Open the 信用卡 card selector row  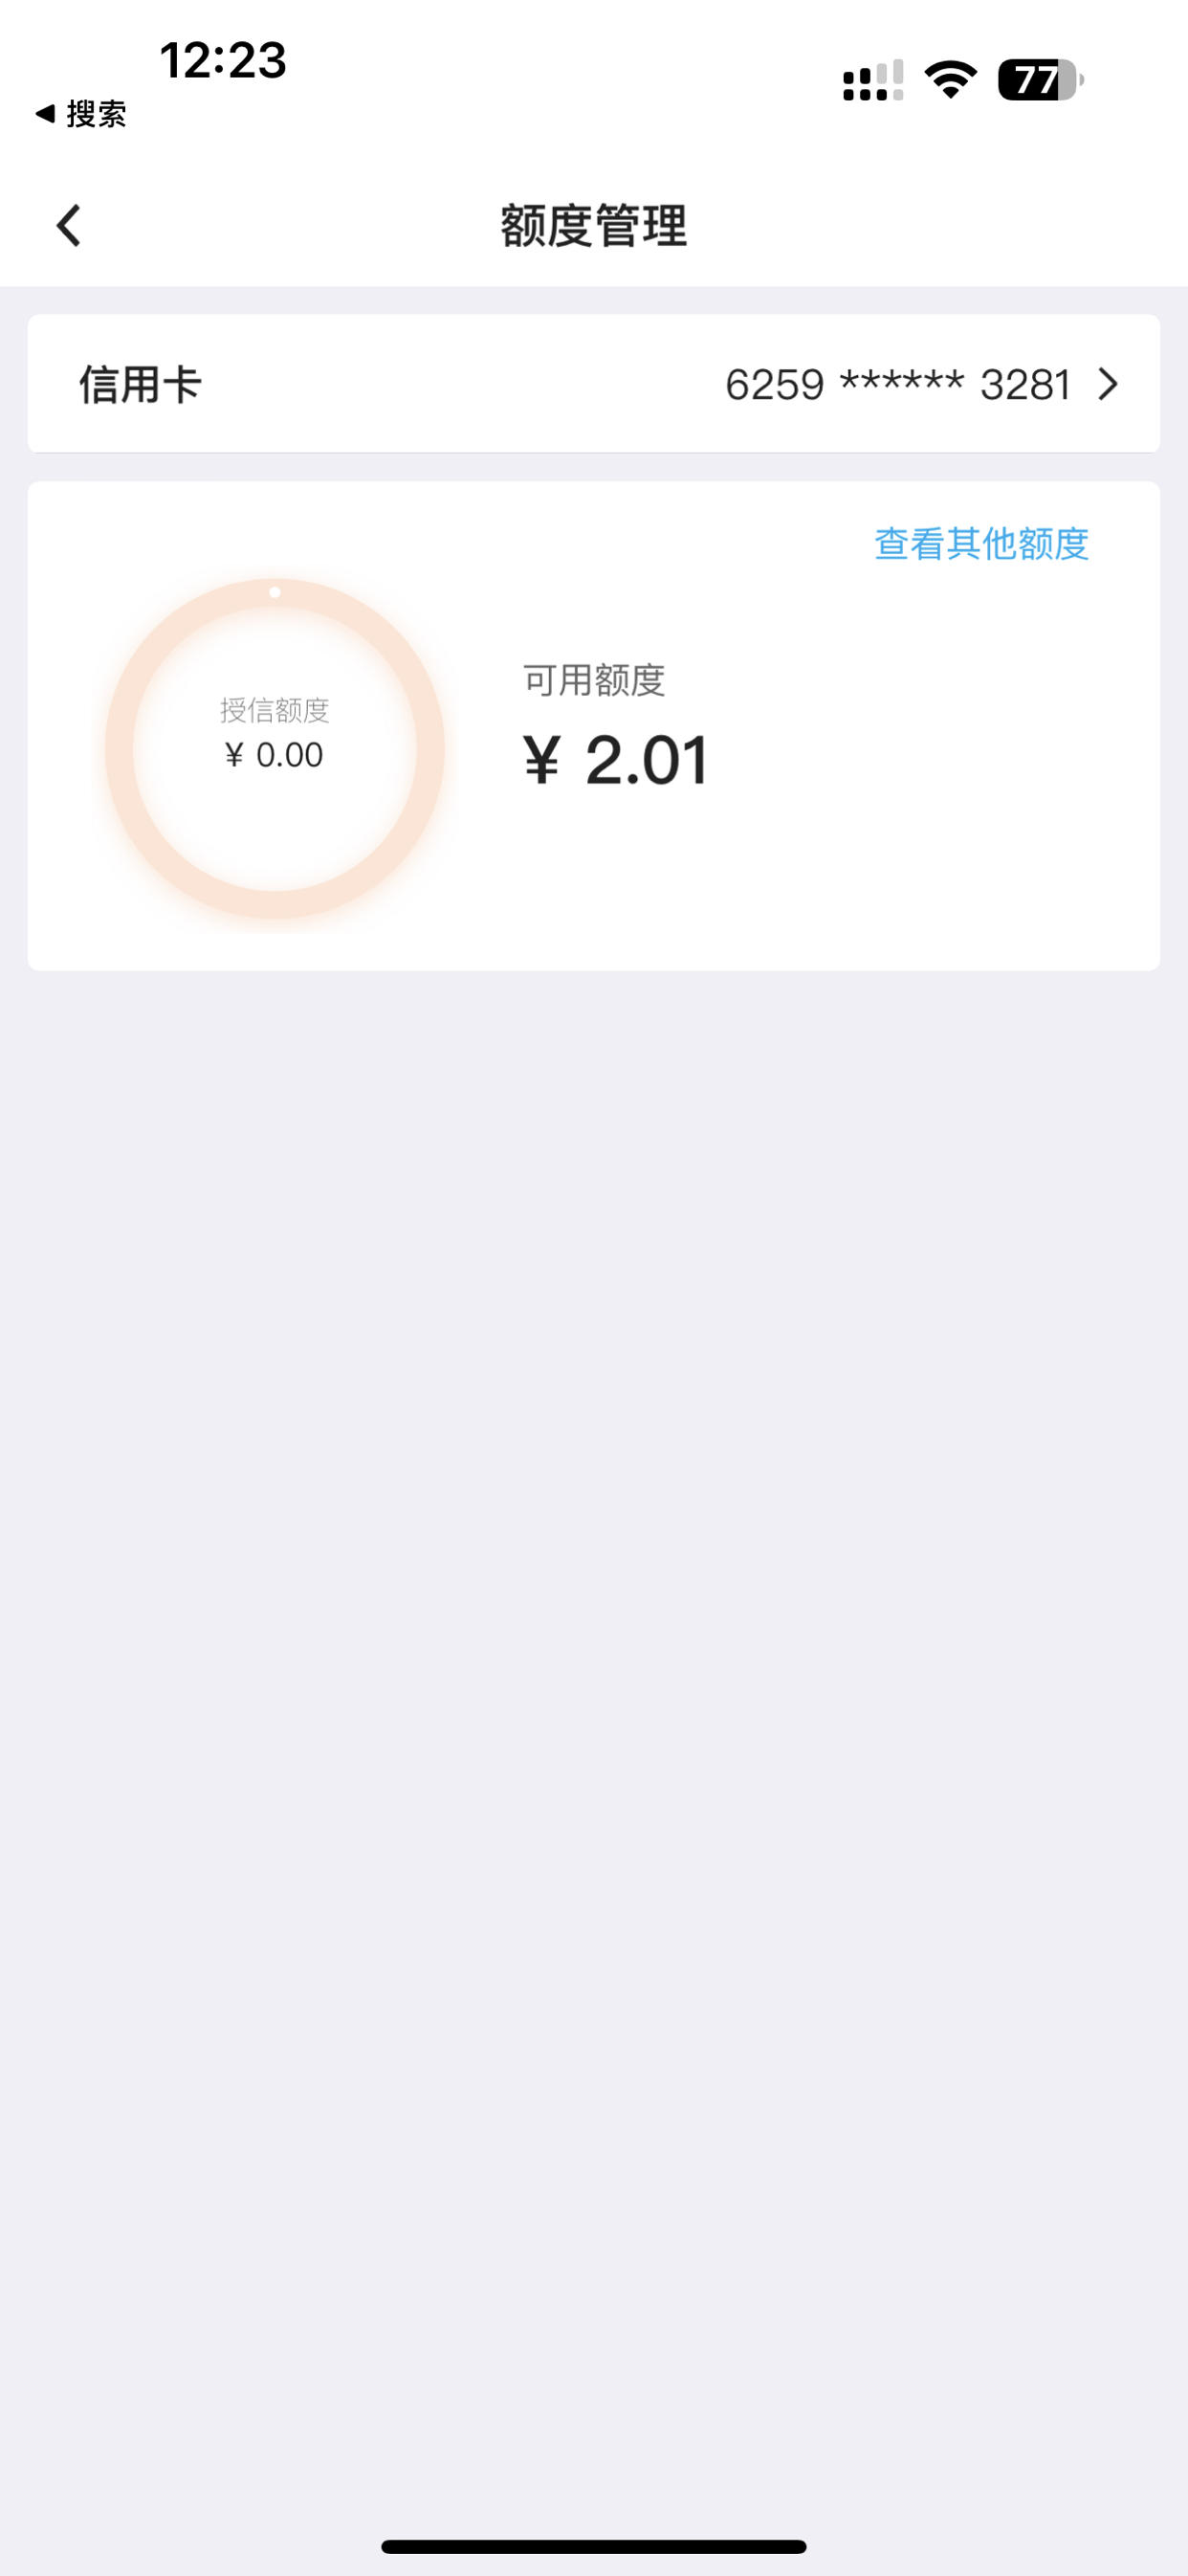coord(594,384)
